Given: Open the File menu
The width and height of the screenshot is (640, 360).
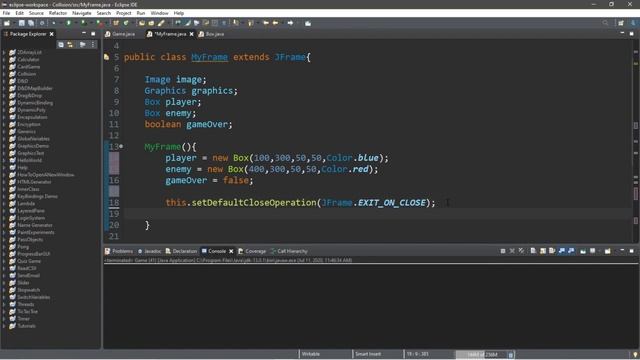Looking at the screenshot, I should [x=7, y=13].
